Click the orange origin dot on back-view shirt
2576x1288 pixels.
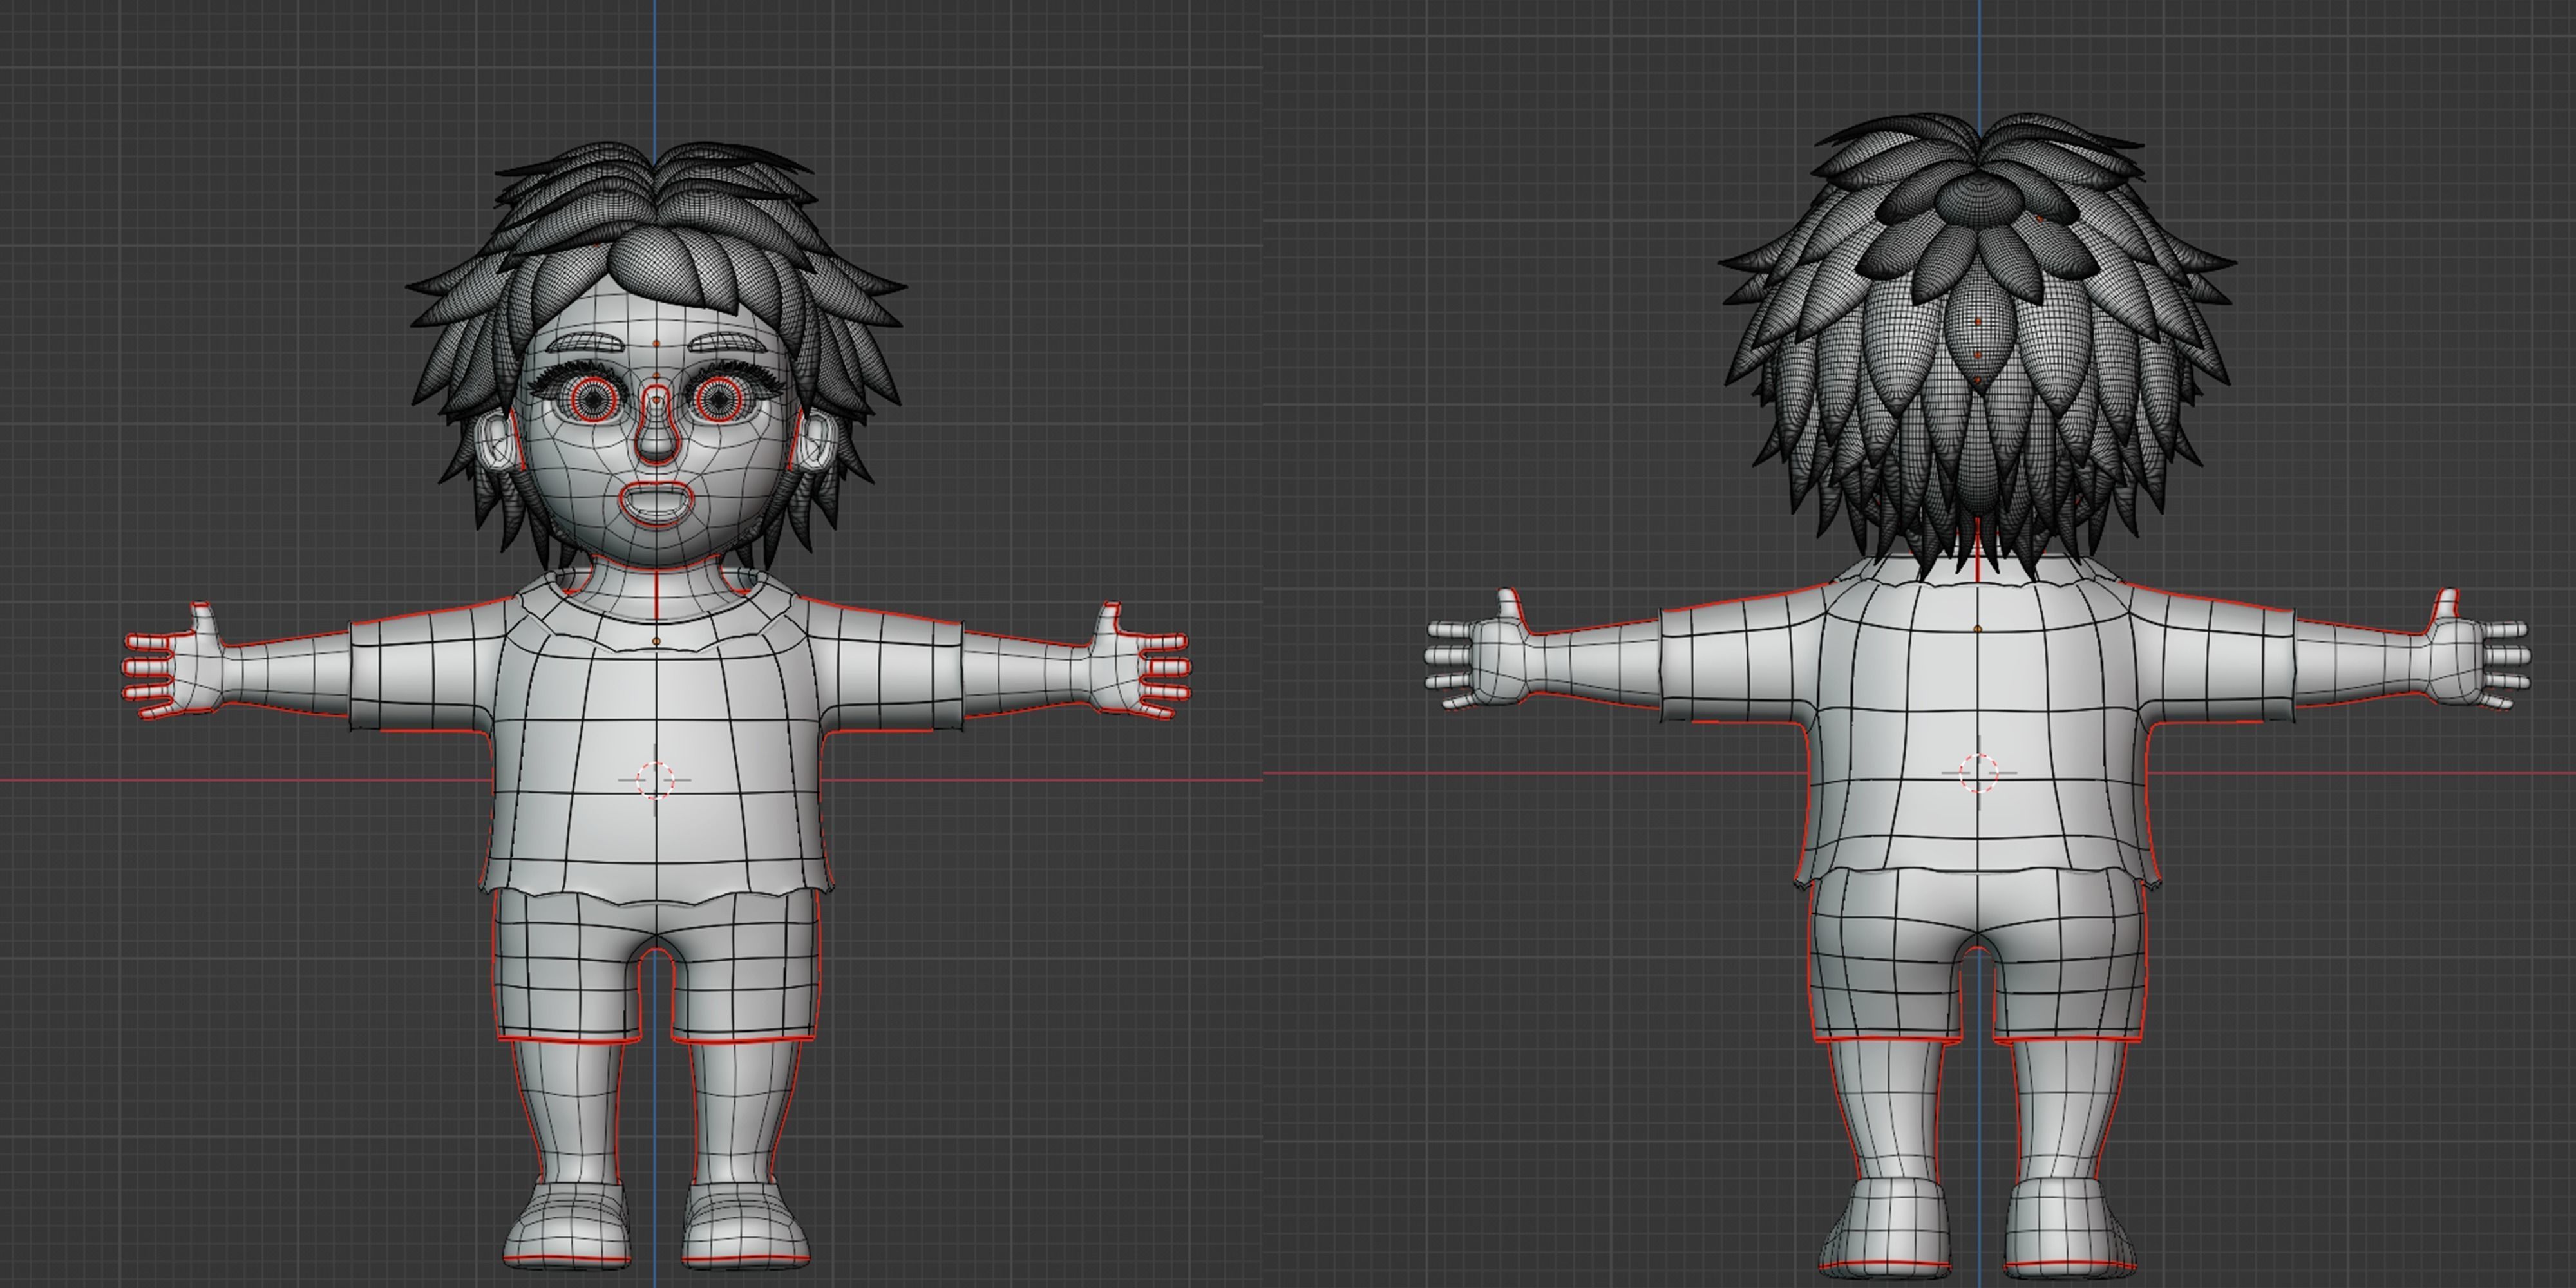pyautogui.click(x=1977, y=629)
